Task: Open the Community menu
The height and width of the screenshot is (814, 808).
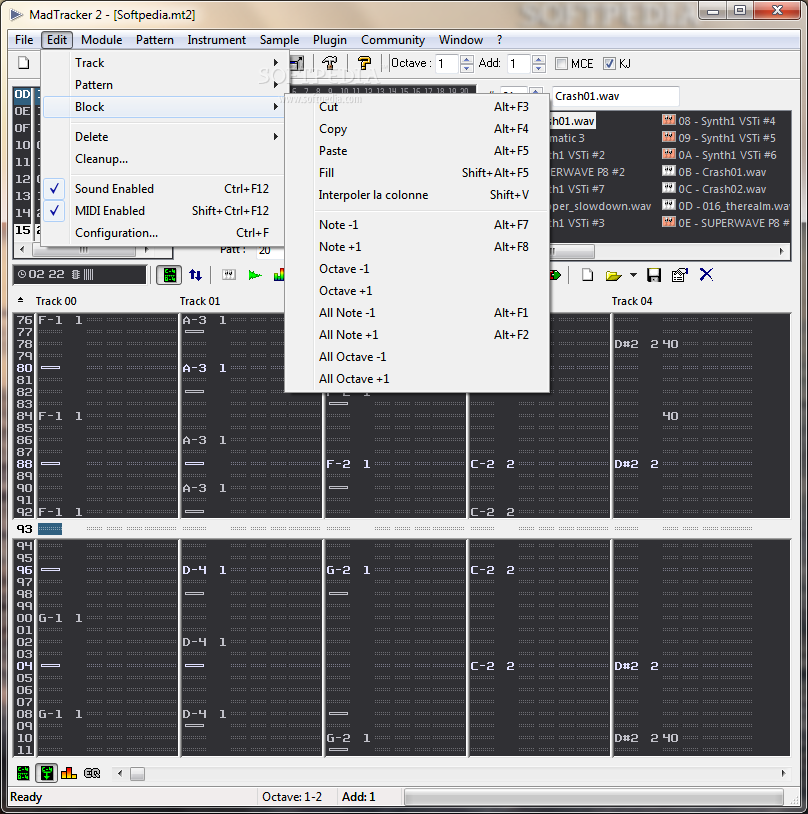Action: tap(393, 40)
